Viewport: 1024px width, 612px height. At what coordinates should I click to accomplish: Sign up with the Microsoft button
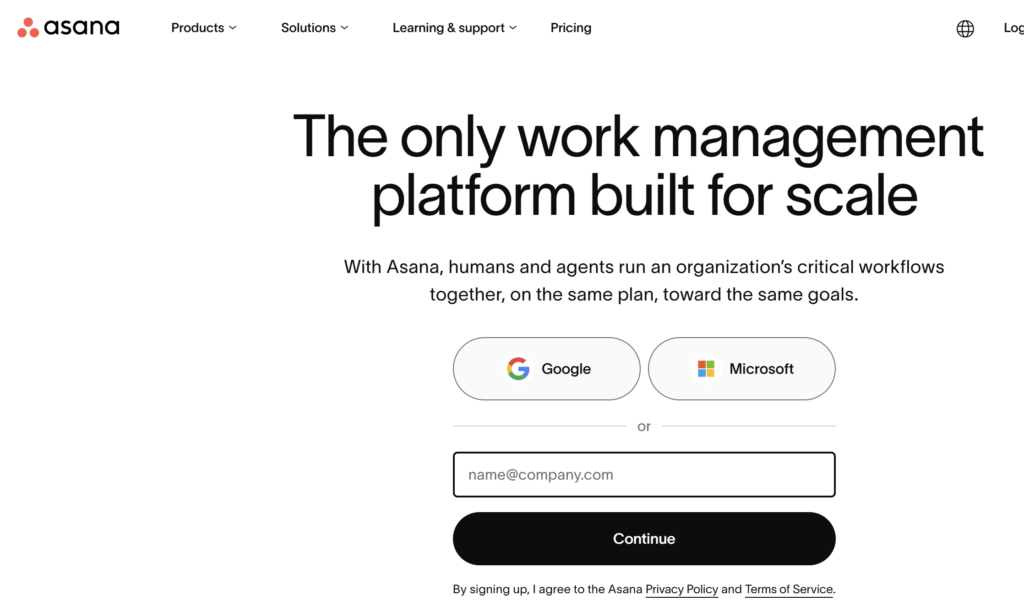click(x=742, y=369)
